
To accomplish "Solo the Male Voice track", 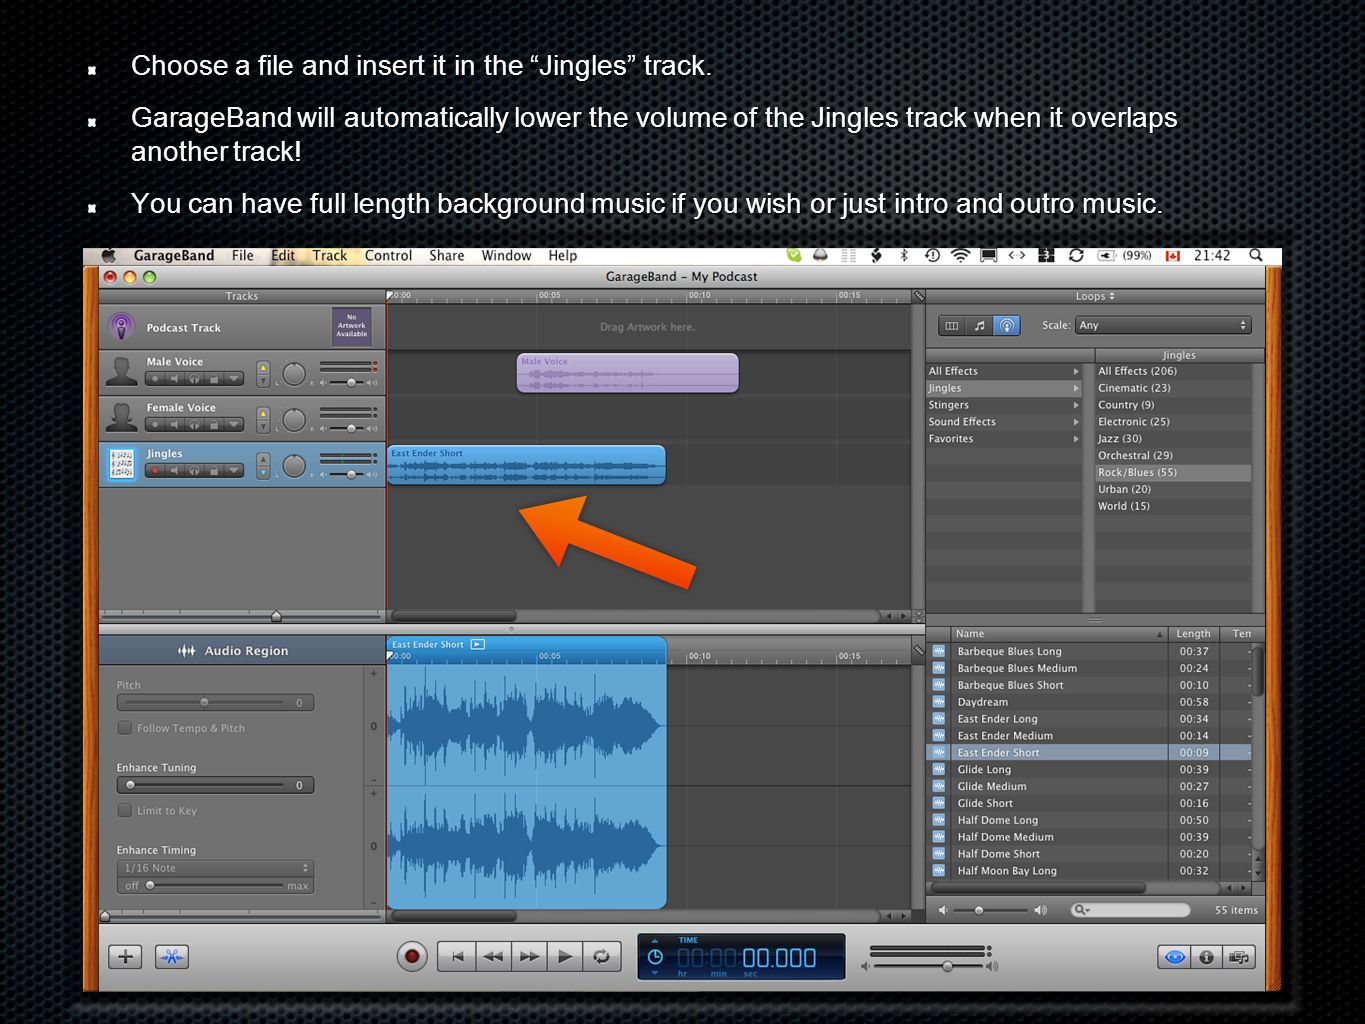I will tap(194, 378).
